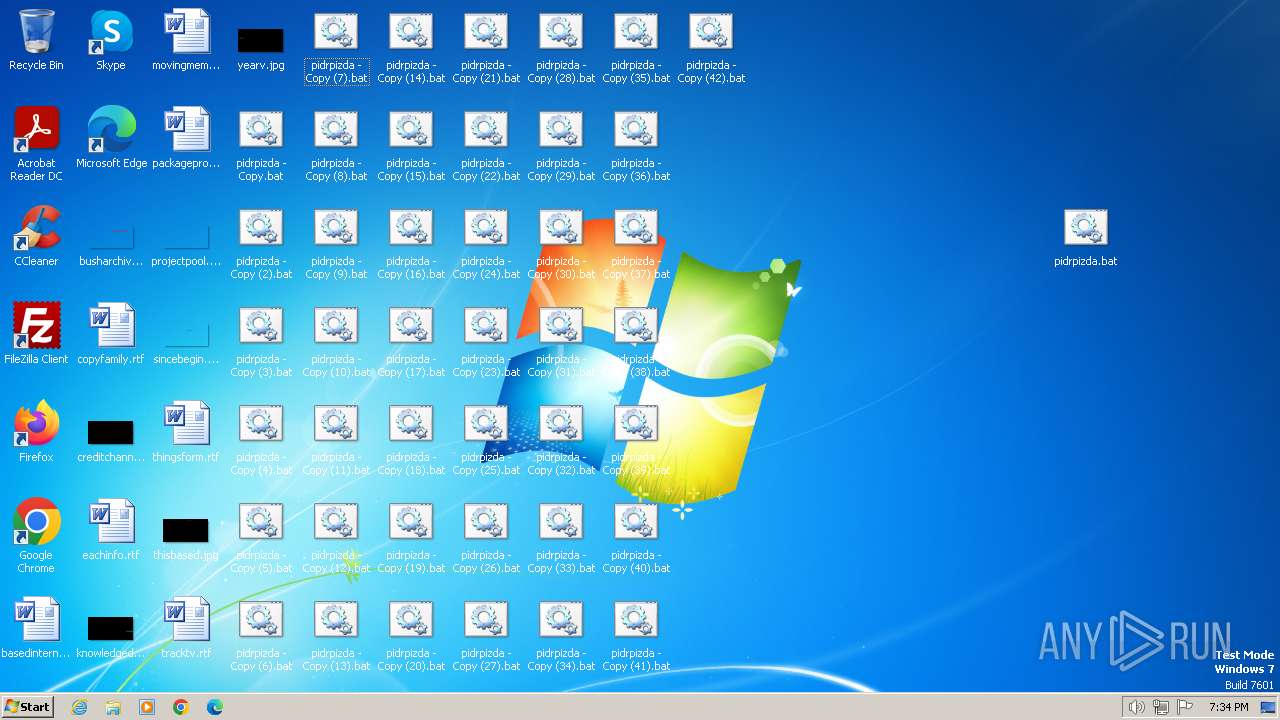Launch Microsoft Edge desktop shortcut
Screen dimensions: 1280x720
[111, 138]
